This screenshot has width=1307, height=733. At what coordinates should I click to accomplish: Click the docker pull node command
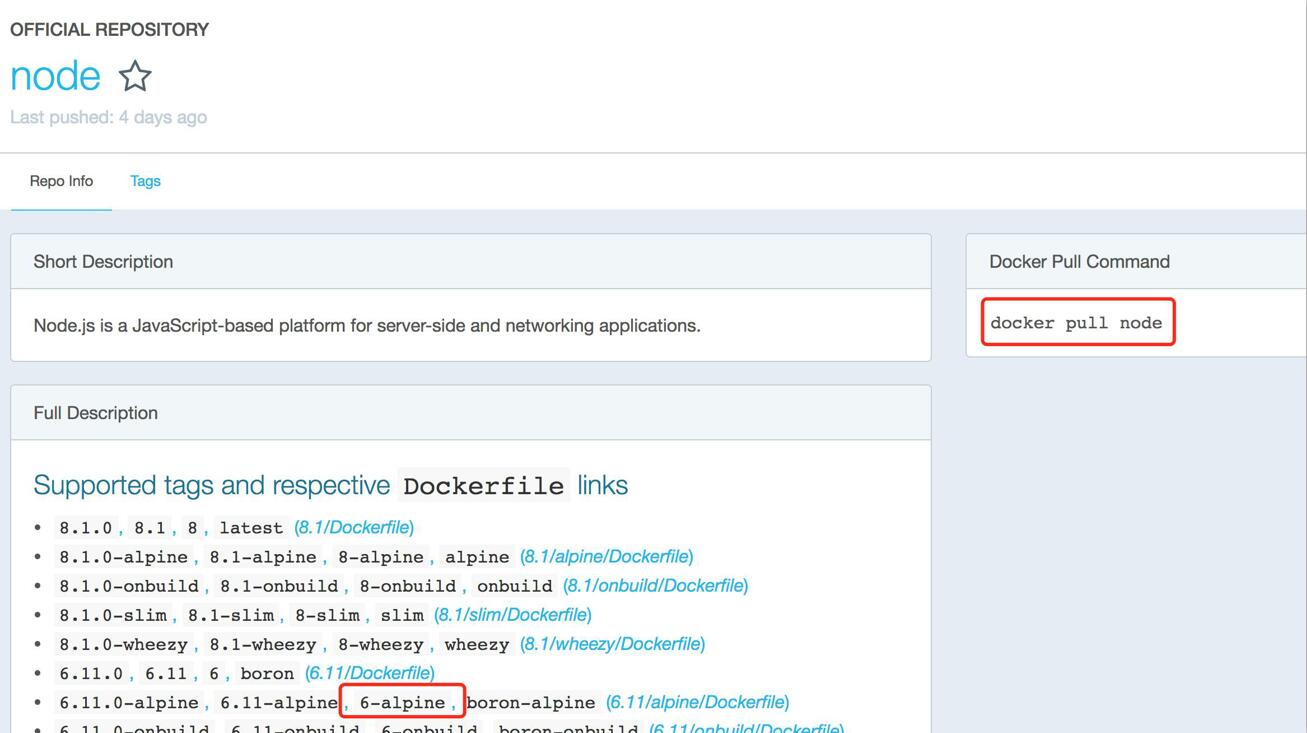(x=1076, y=323)
